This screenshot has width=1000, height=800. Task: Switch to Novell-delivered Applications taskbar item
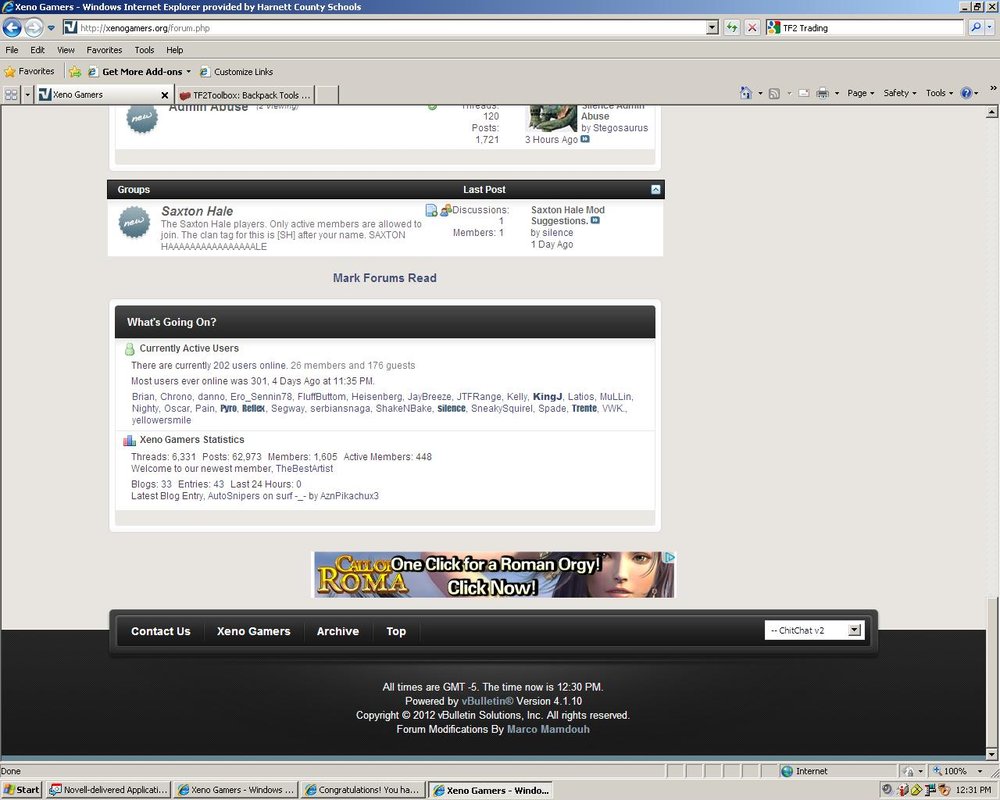(109, 790)
